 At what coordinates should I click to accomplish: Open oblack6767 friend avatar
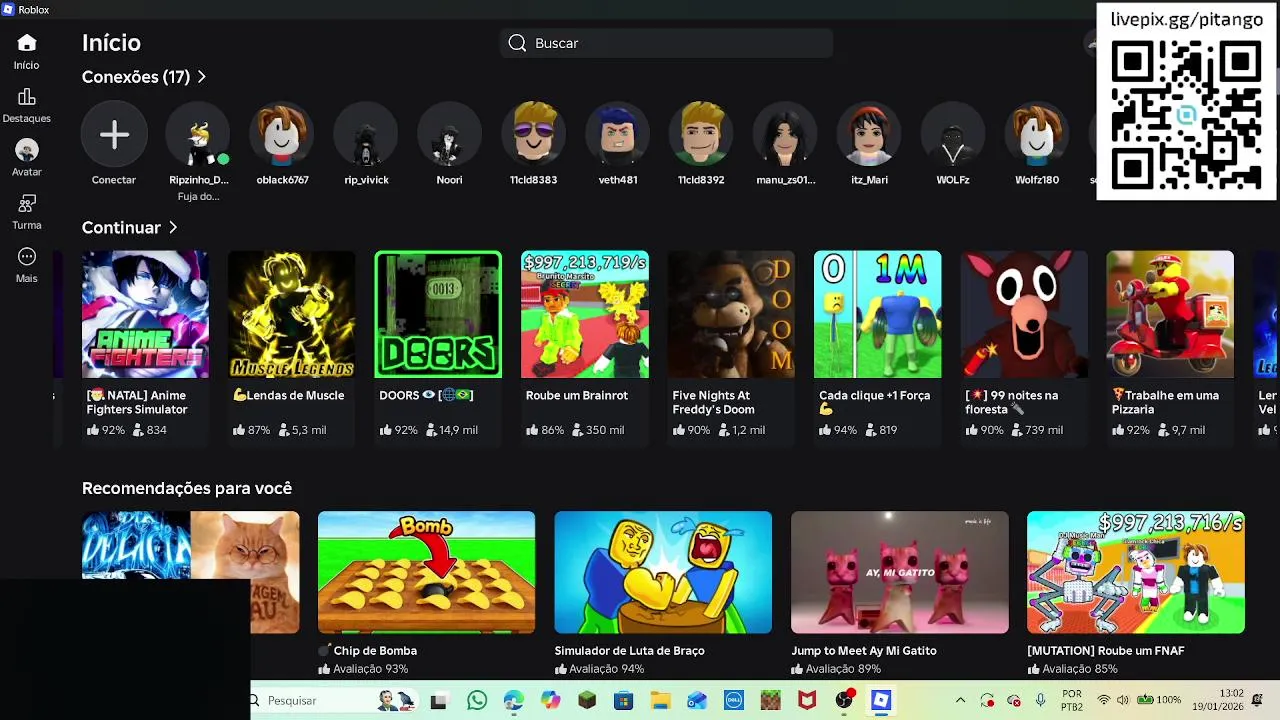point(282,134)
